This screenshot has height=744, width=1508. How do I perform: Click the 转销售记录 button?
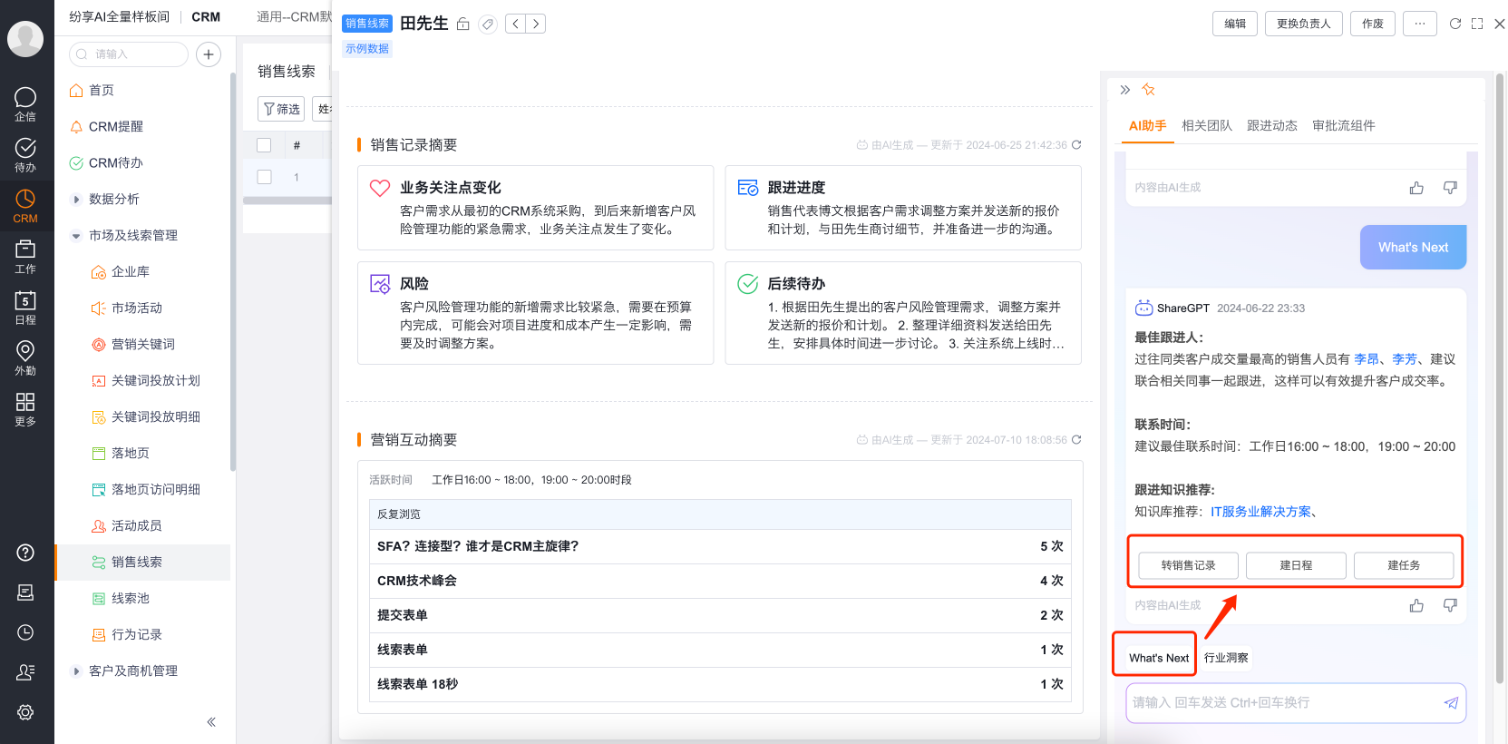pos(1188,565)
